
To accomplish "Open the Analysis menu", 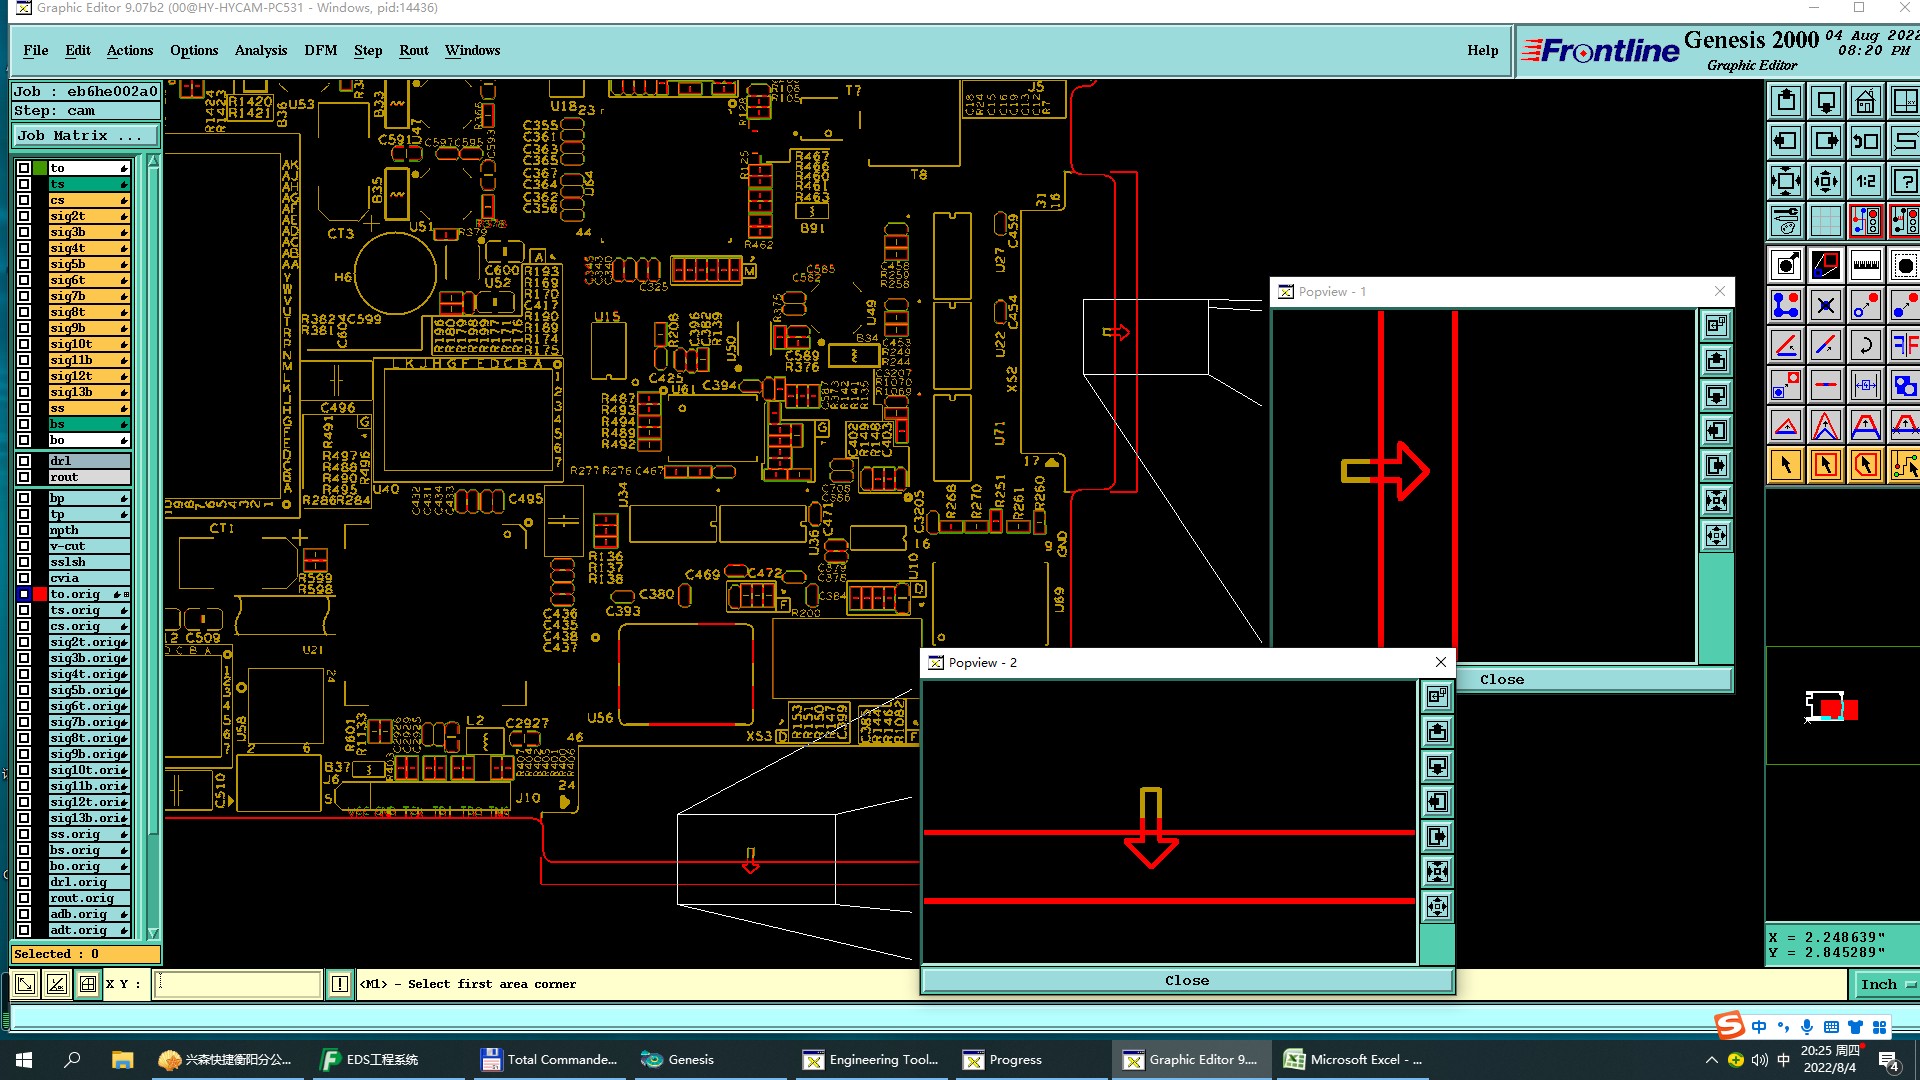I will click(x=260, y=51).
